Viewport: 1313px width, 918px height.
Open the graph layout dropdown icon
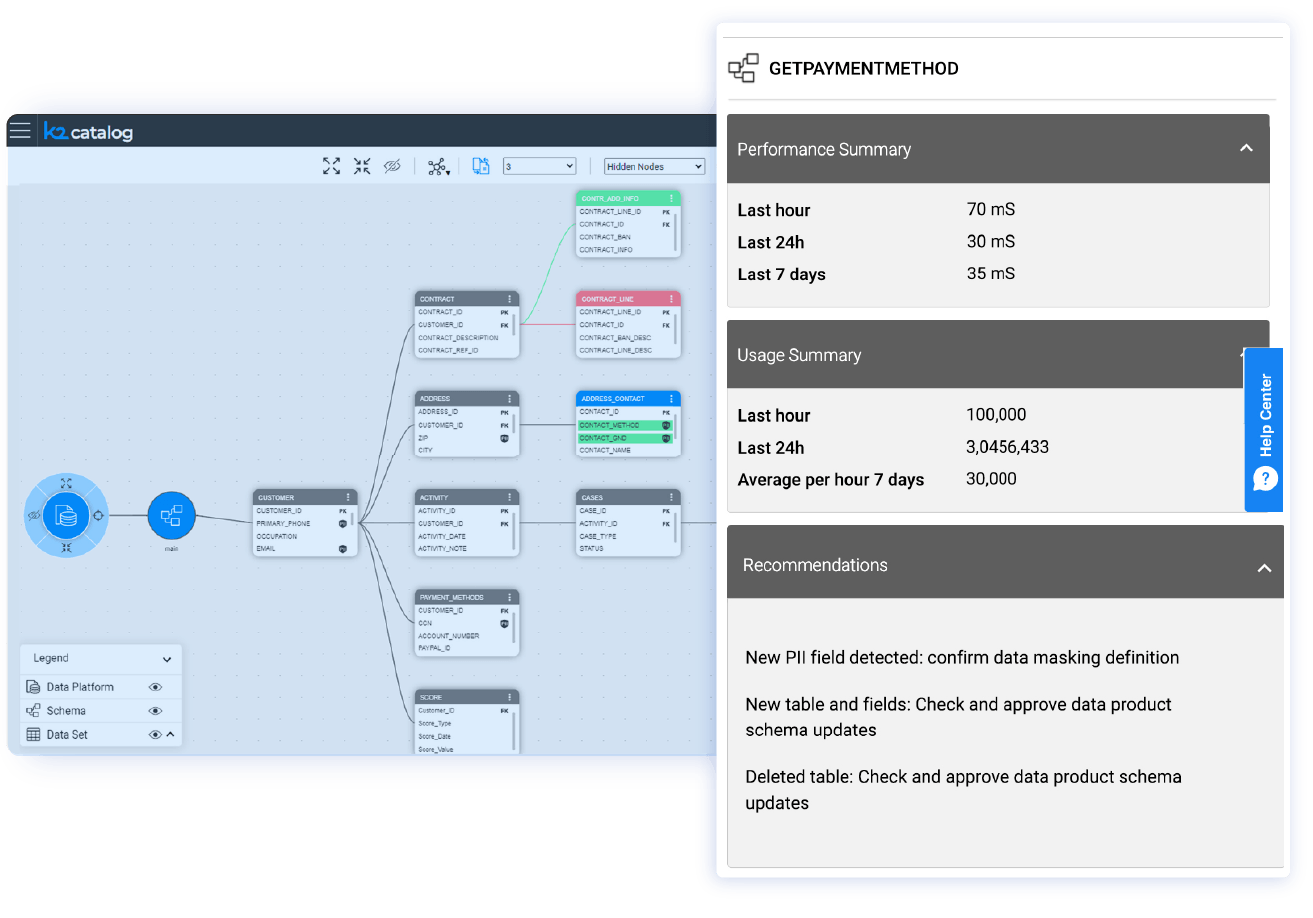tap(438, 167)
